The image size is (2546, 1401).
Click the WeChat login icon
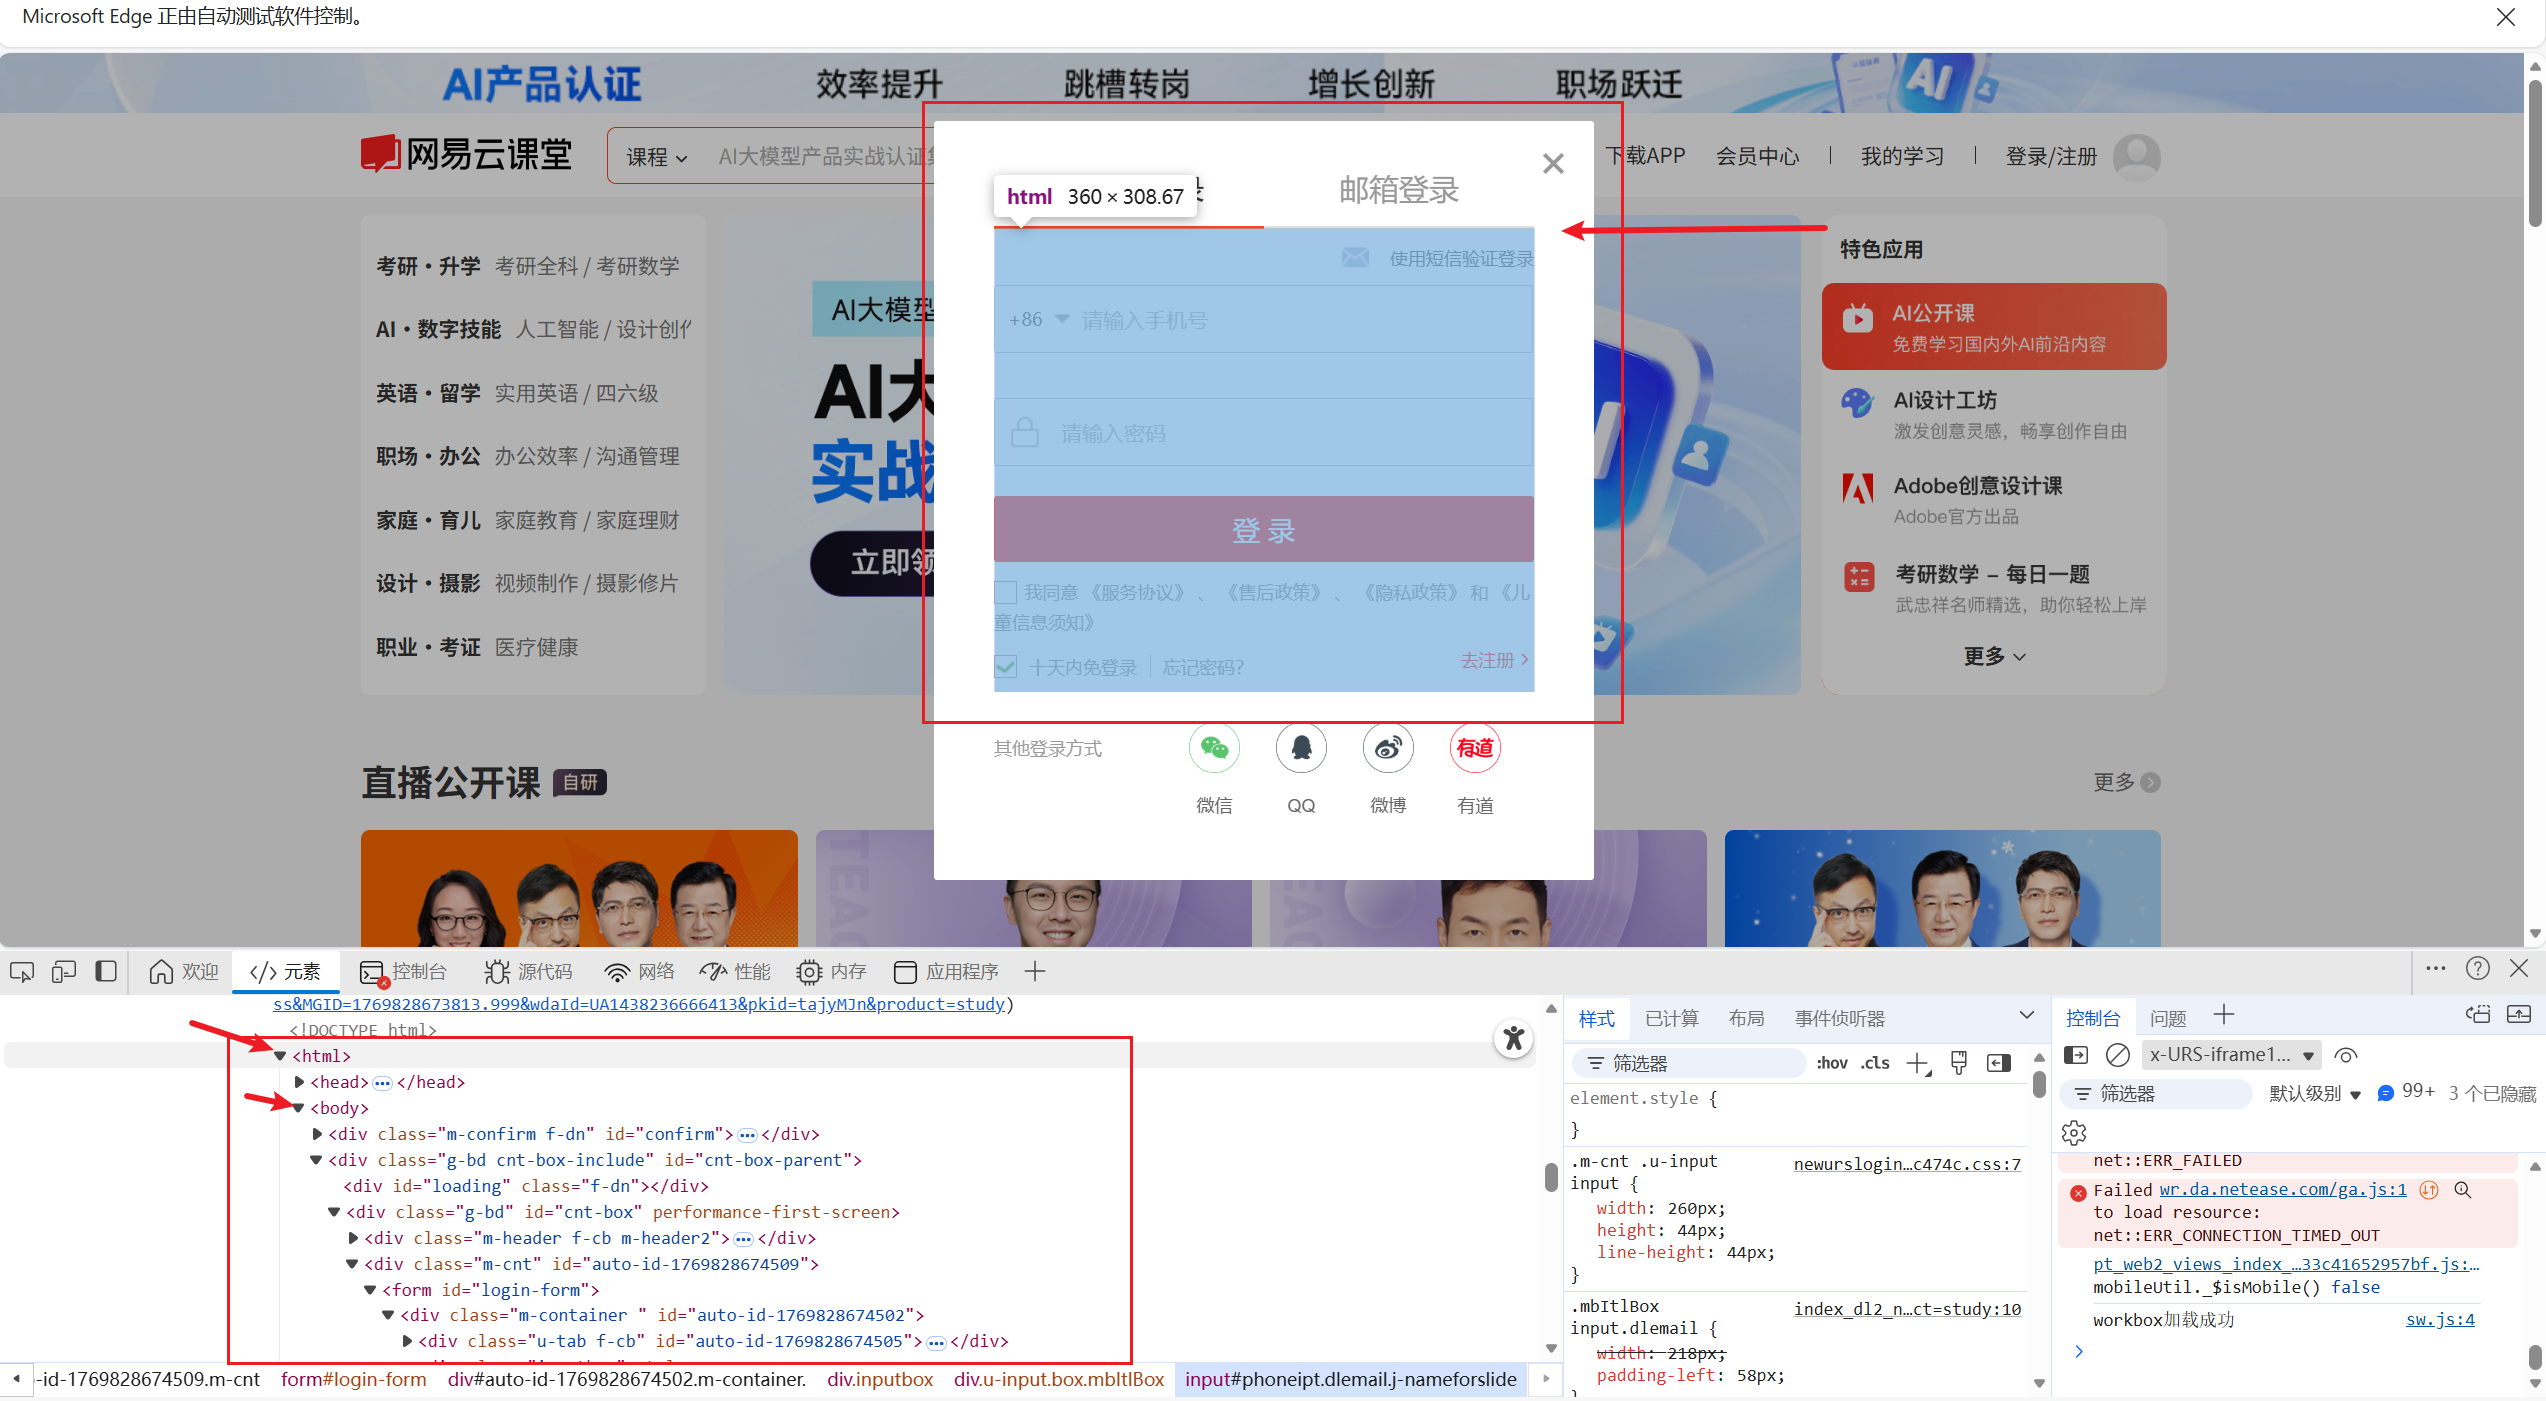(1214, 748)
